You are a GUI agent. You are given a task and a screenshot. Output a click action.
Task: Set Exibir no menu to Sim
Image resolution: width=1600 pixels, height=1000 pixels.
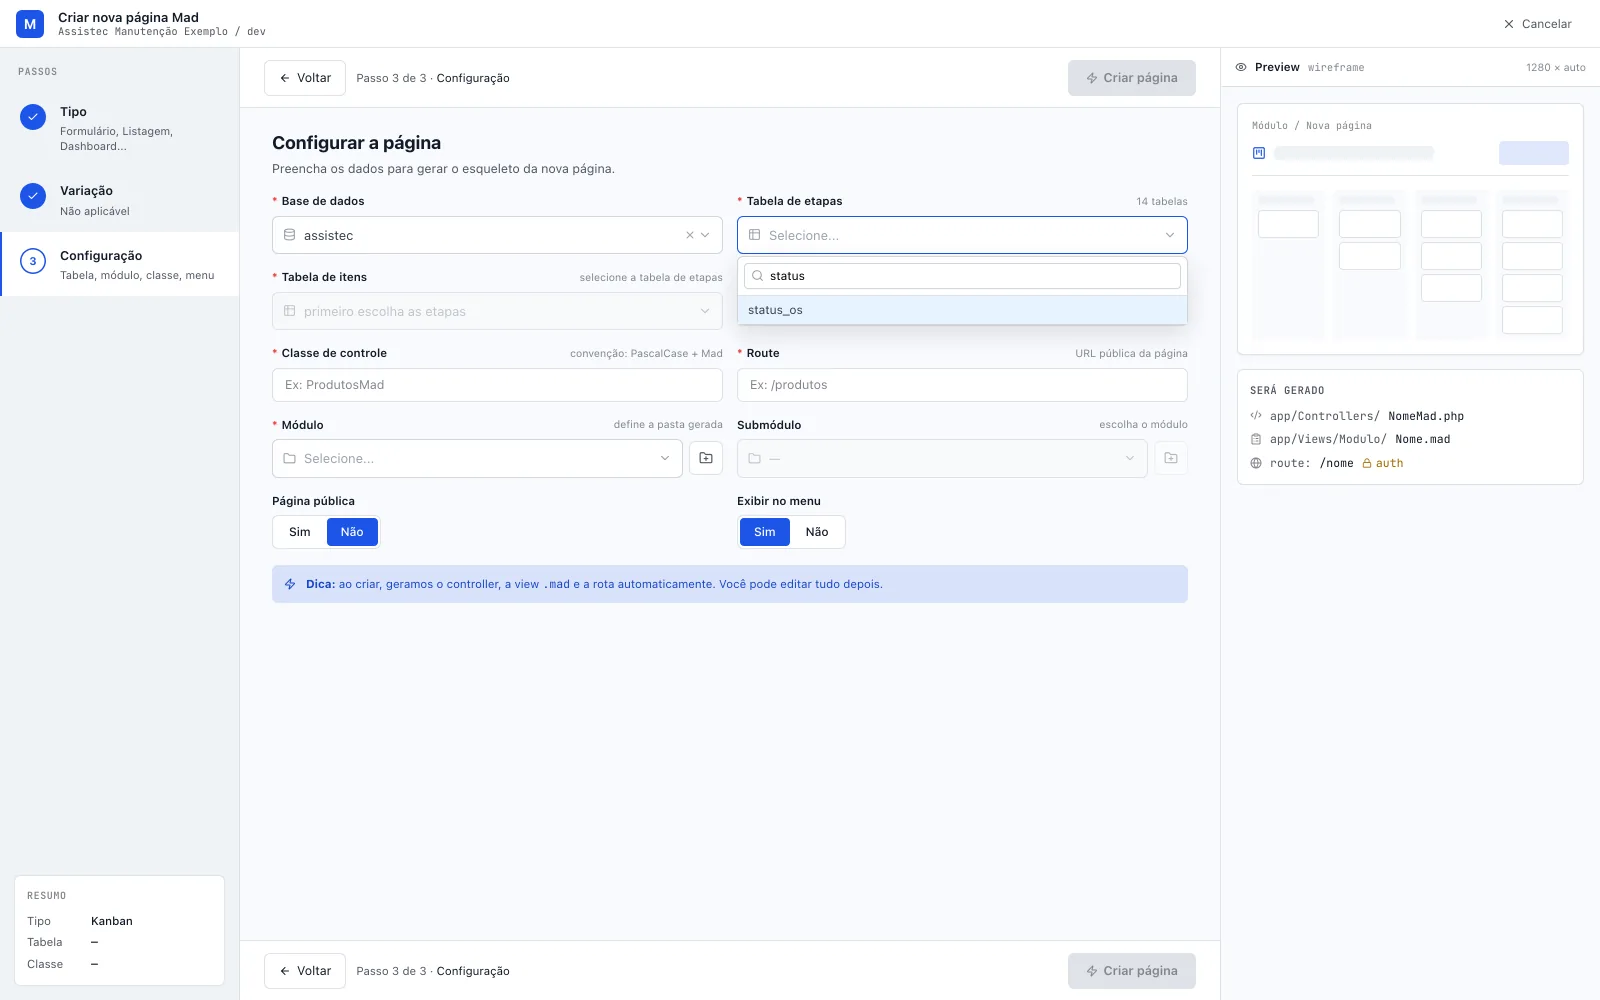765,532
